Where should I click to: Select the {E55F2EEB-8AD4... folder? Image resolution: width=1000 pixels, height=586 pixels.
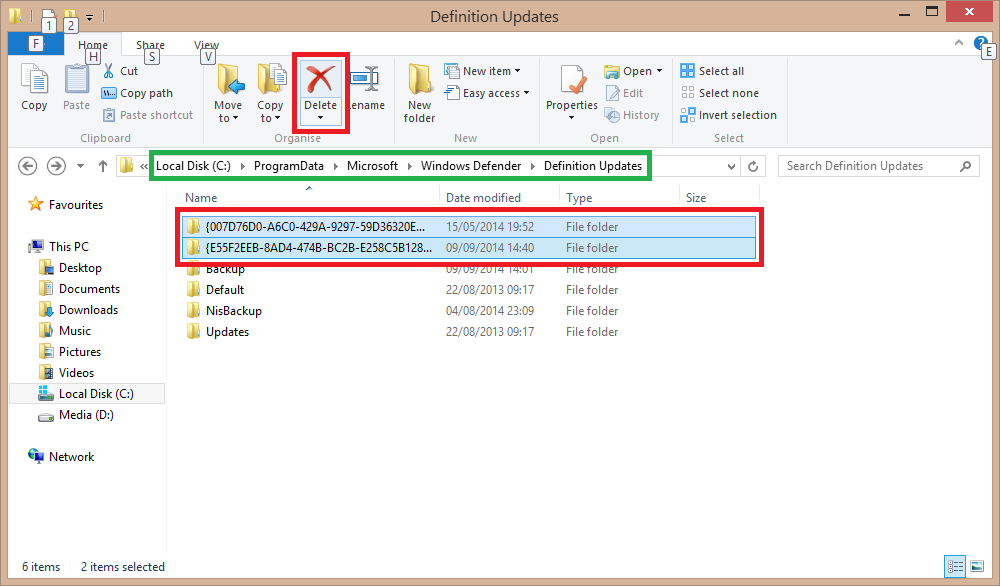(469, 248)
